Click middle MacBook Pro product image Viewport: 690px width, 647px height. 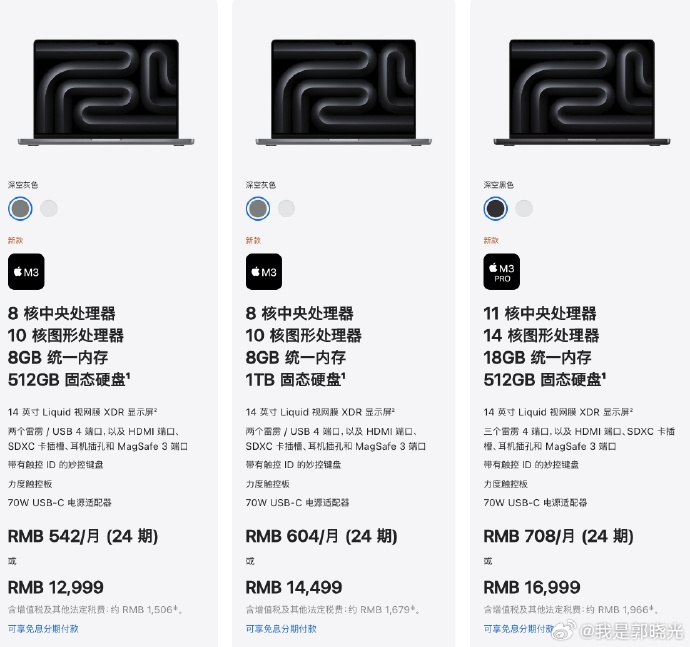tap(344, 92)
